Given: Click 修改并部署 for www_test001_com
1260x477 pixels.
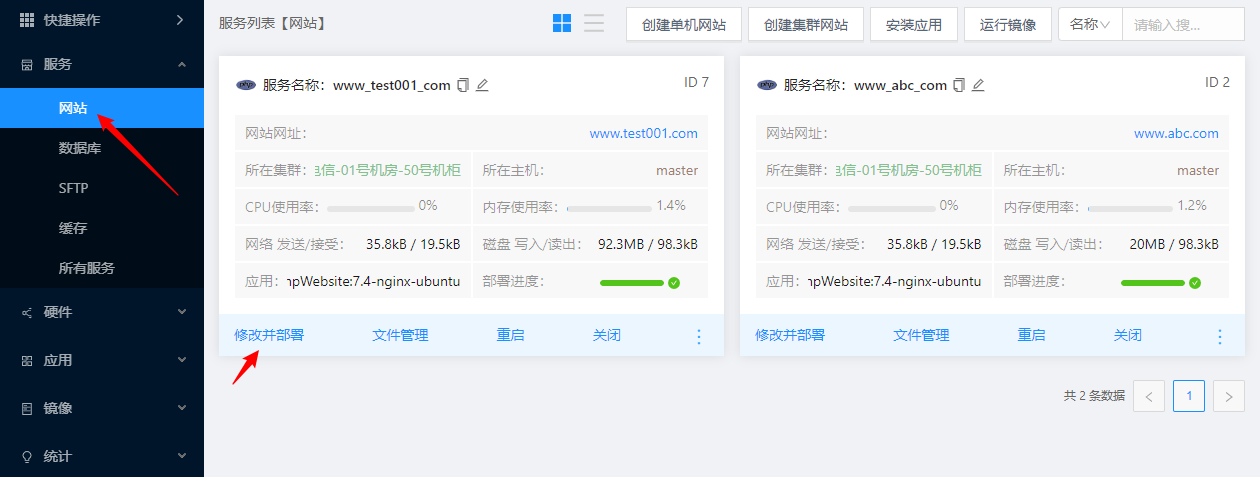Looking at the screenshot, I should tap(269, 335).
